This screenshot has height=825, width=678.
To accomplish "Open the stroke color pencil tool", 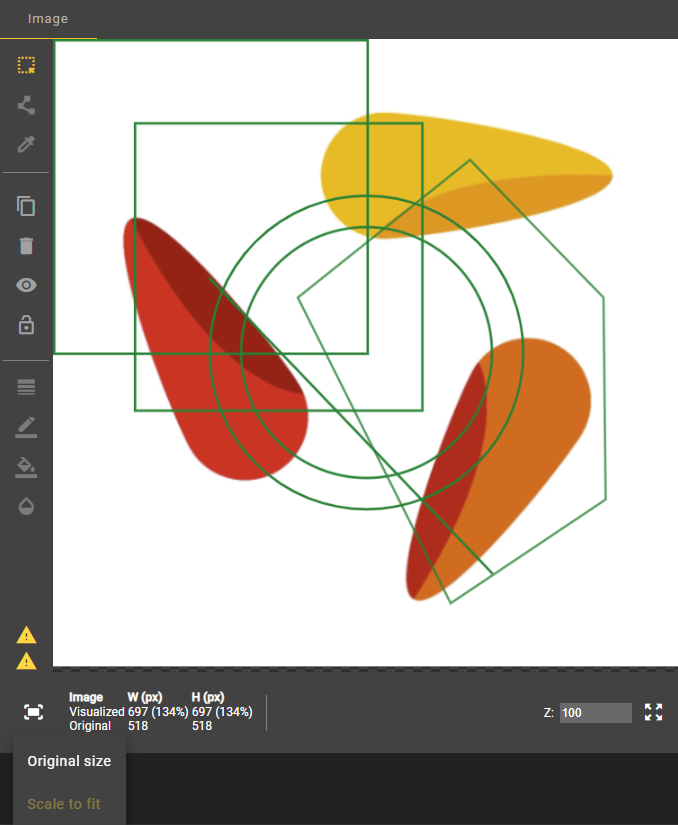I will tap(26, 427).
